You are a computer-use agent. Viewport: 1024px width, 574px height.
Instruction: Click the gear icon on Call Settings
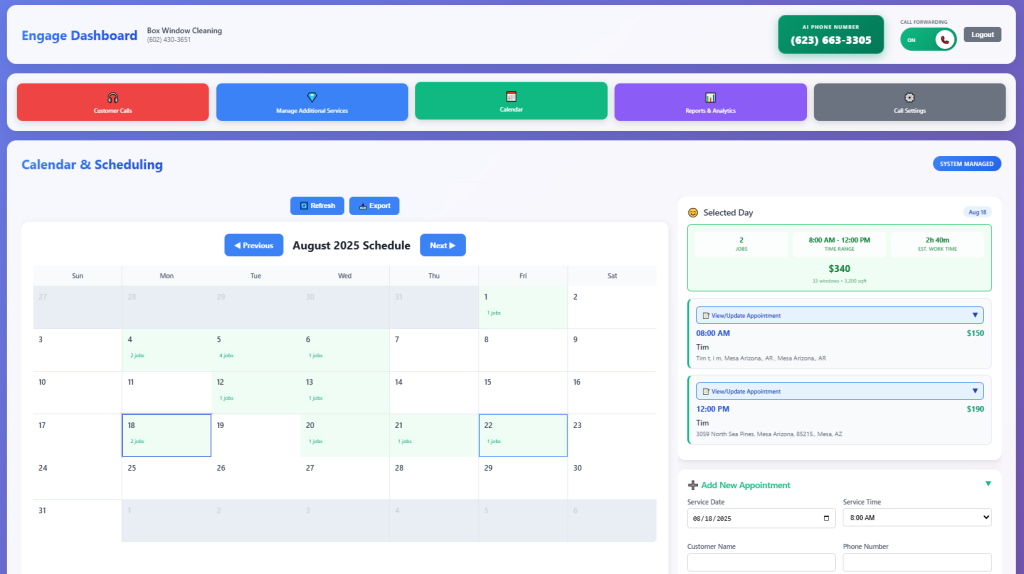point(909,97)
